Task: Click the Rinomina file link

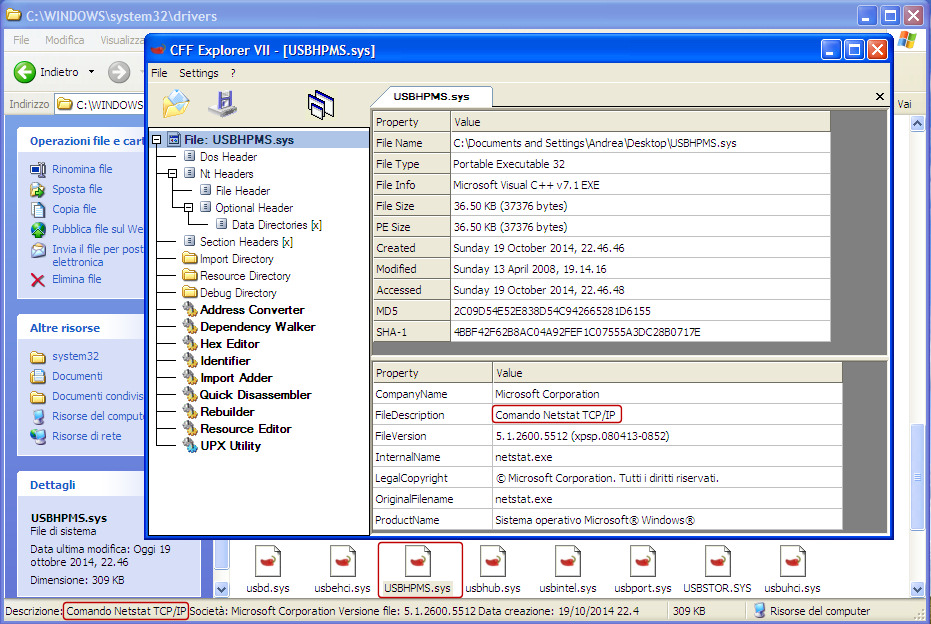Action: pyautogui.click(x=82, y=169)
